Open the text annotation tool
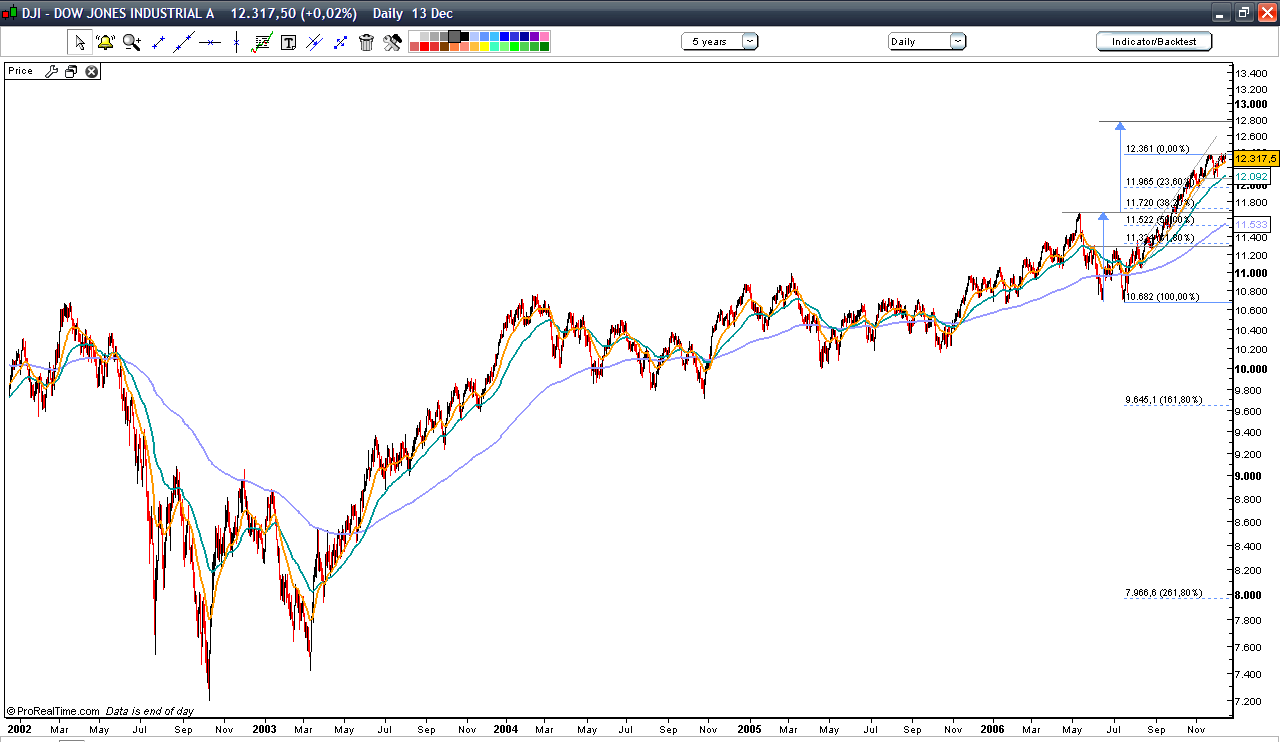The image size is (1280, 742). tap(289, 42)
